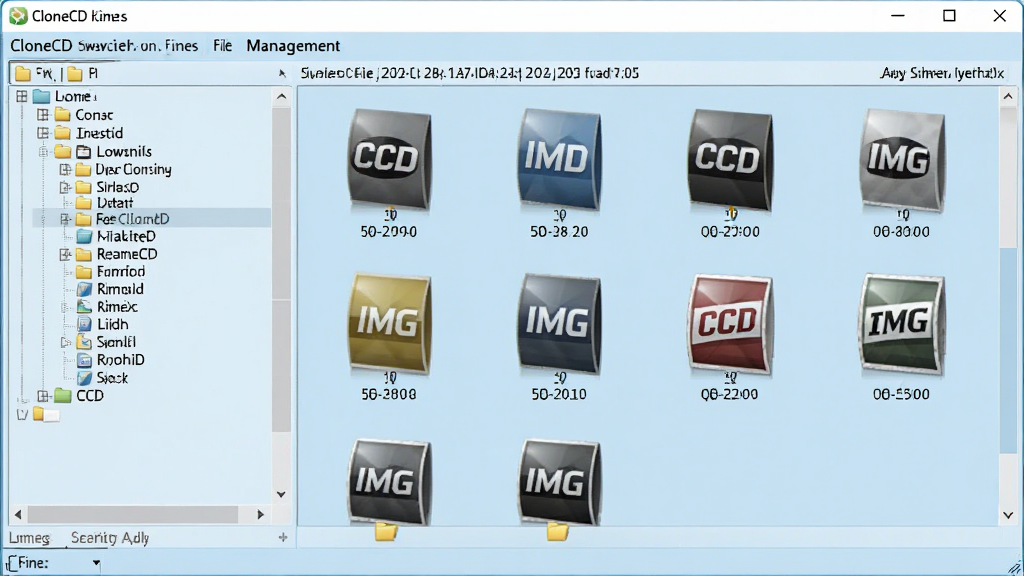Open the CCD file labeled 50-2990

pyautogui.click(x=389, y=159)
